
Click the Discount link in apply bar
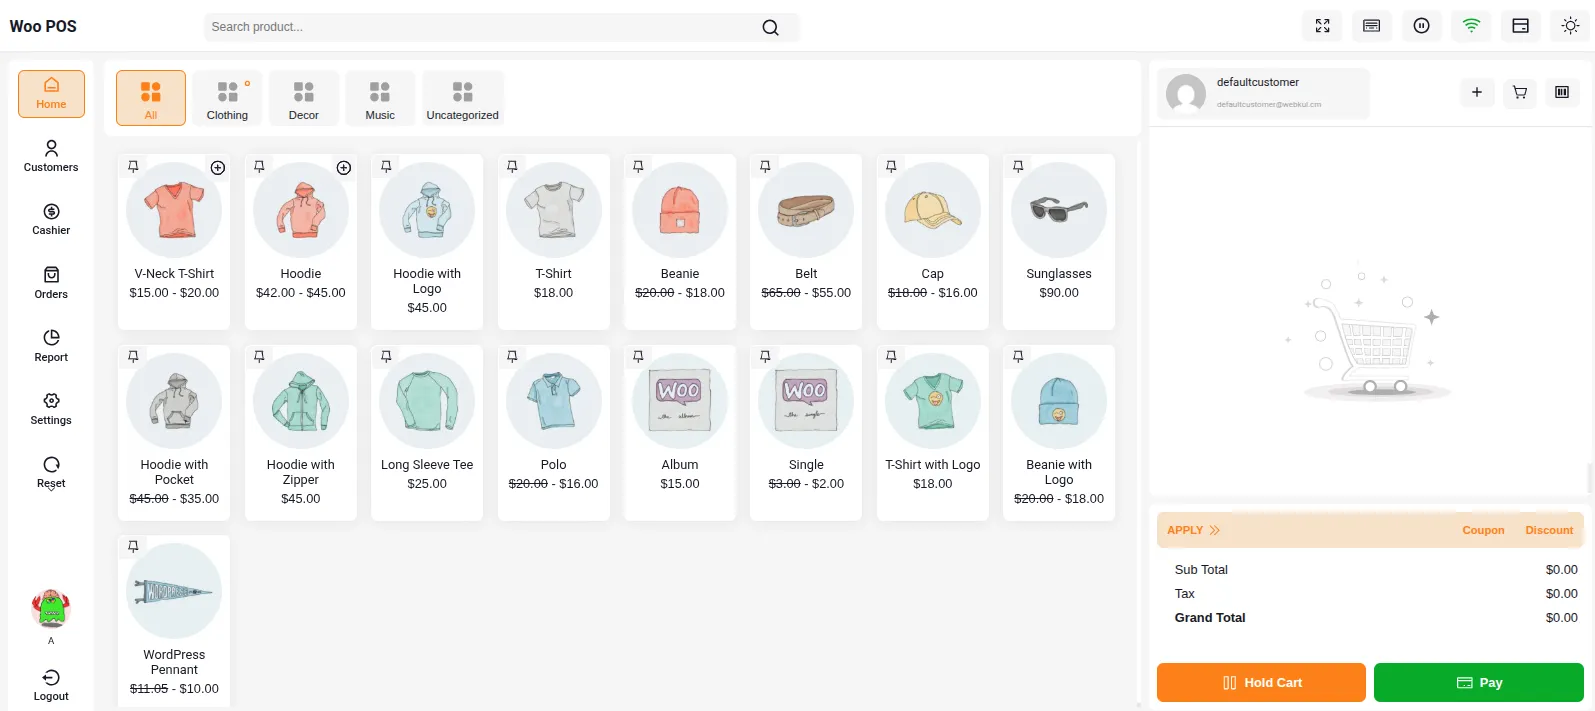coord(1549,530)
